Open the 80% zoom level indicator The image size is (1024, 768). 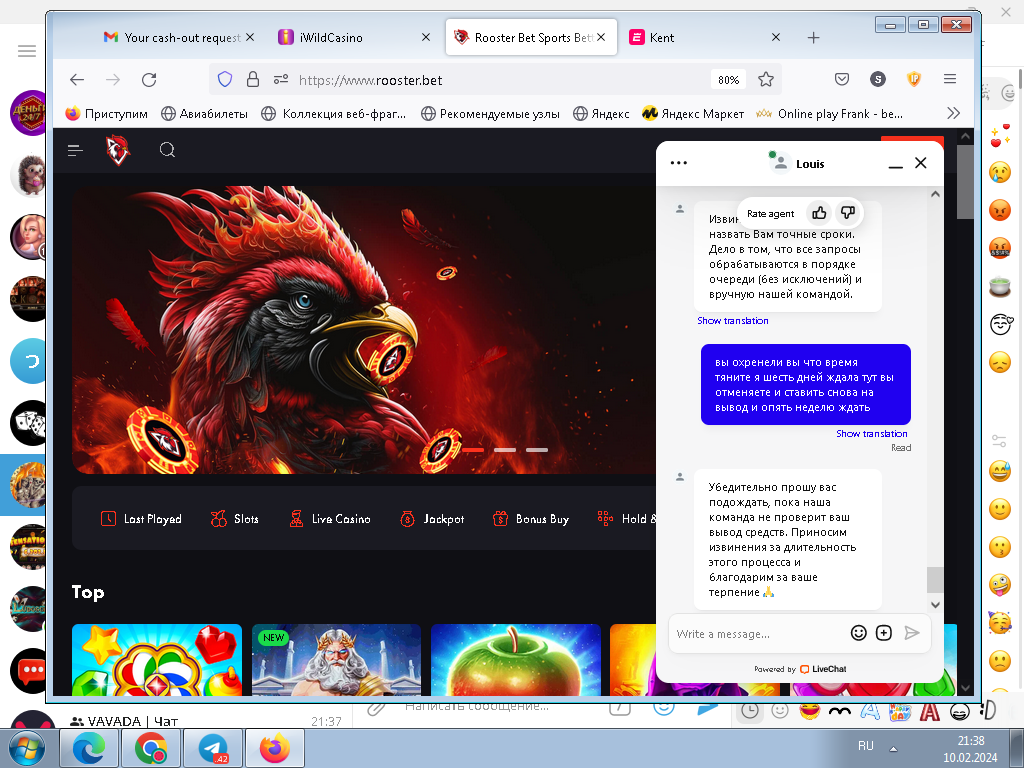tap(728, 80)
